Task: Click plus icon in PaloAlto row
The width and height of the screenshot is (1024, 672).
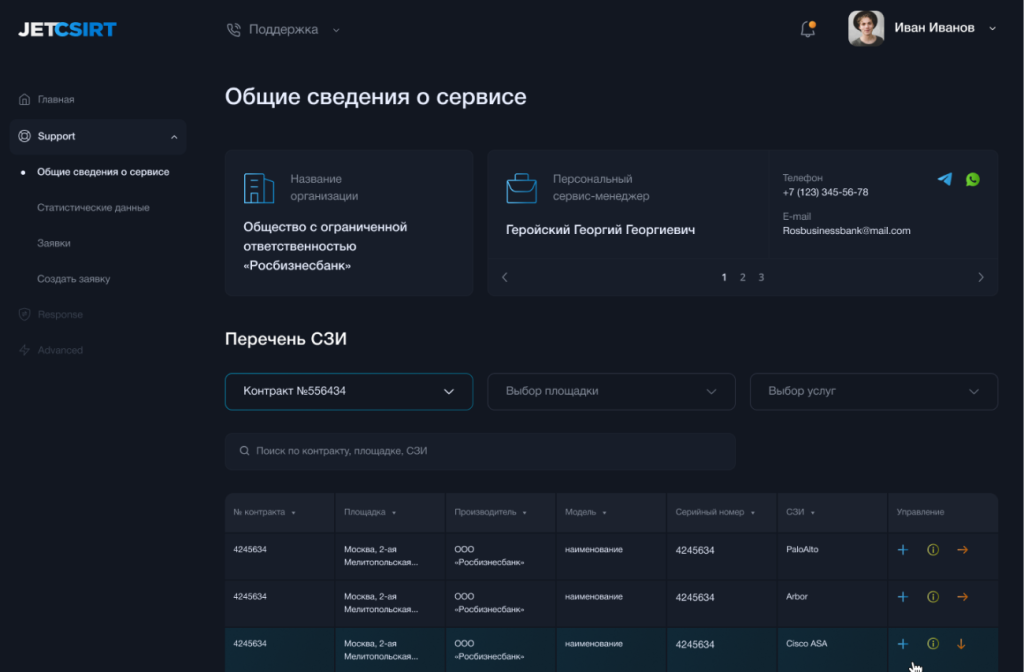Action: pos(902,550)
